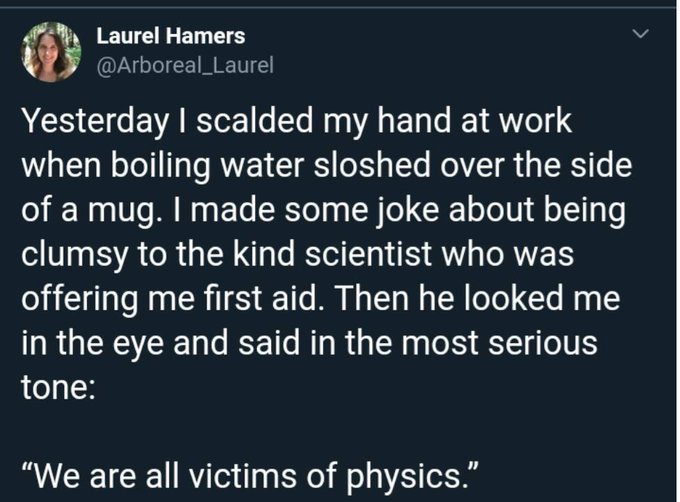Open Laurel Hamers' profile picture
This screenshot has width=680, height=502.
(51, 52)
